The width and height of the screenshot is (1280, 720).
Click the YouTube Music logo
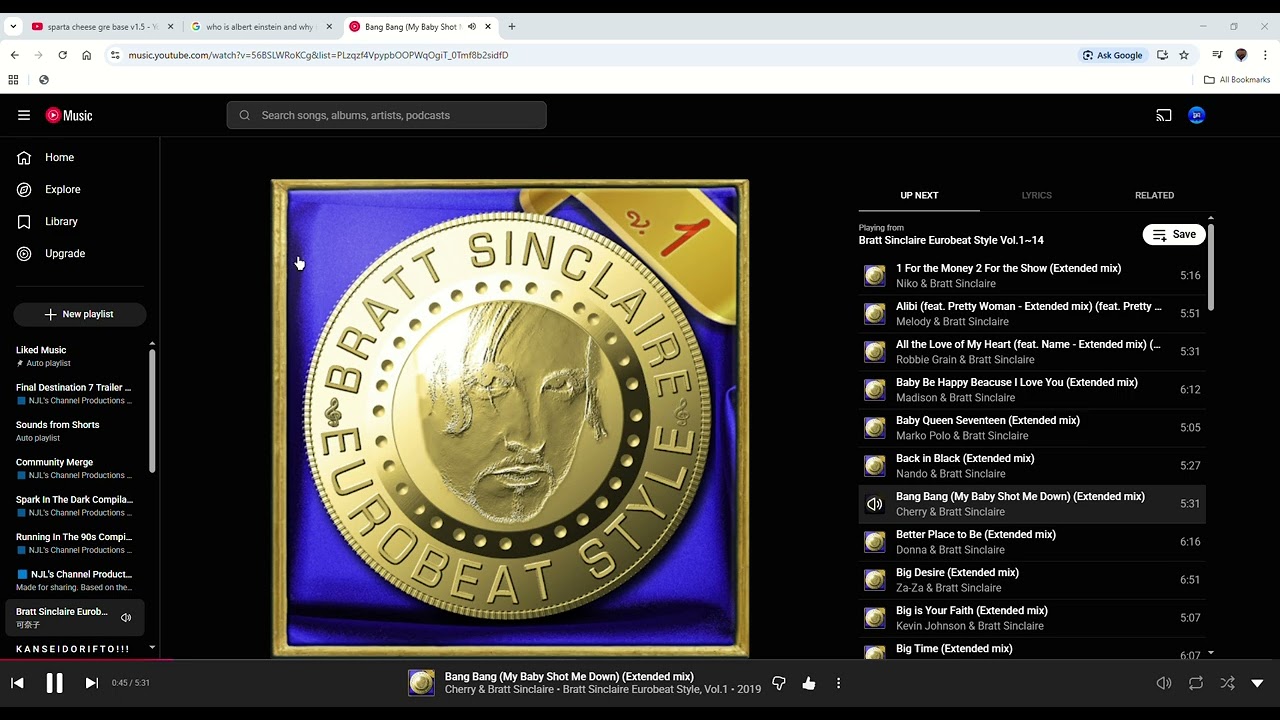[69, 115]
